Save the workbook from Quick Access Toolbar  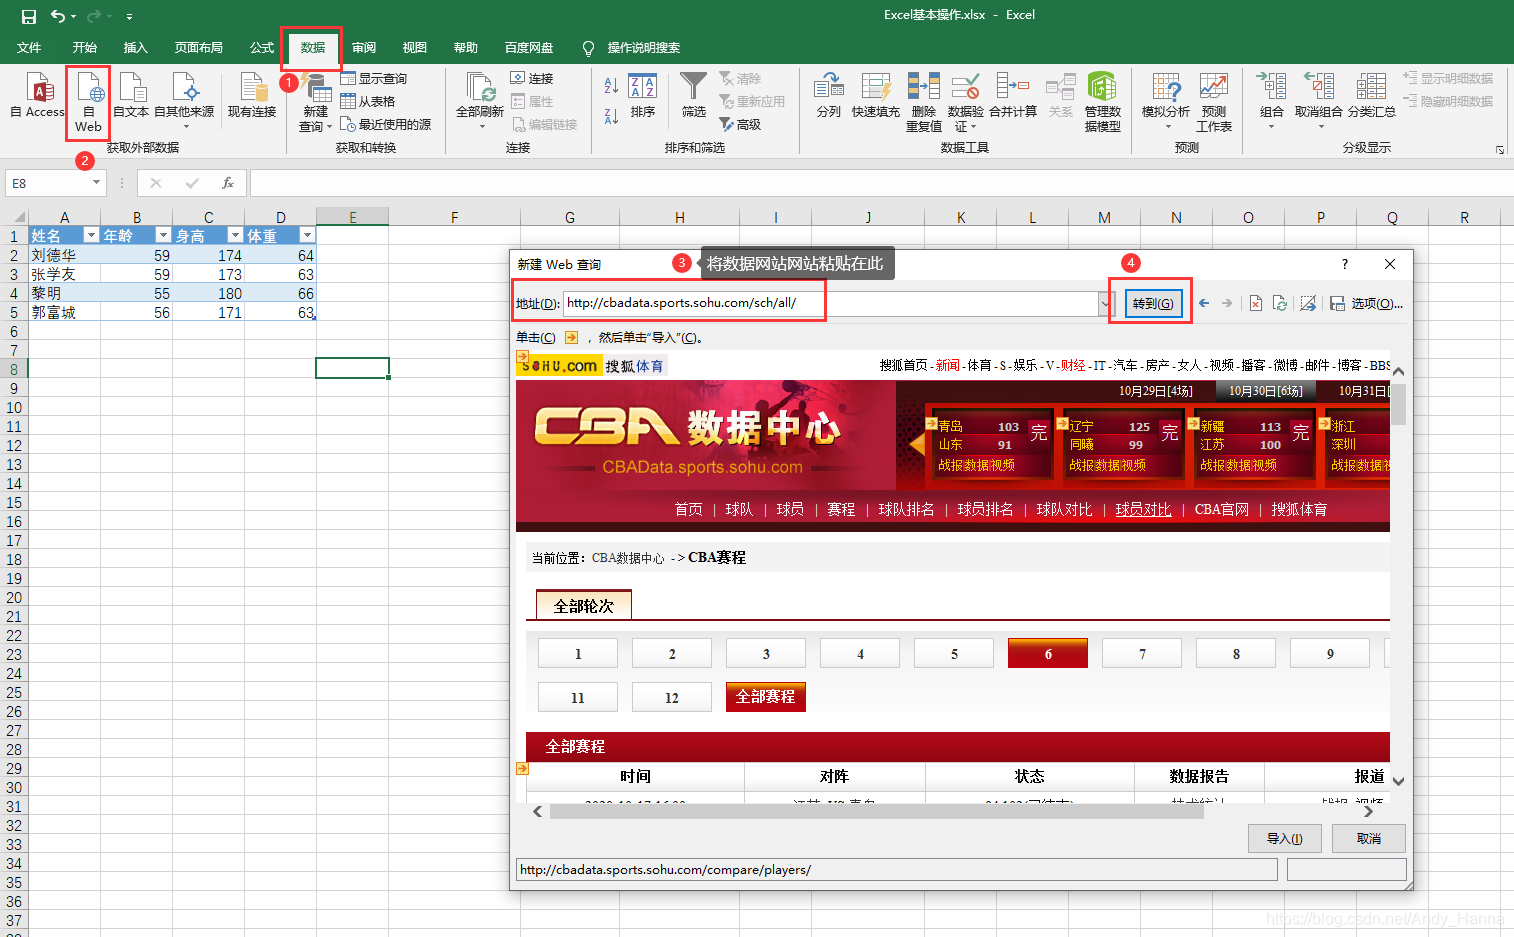pyautogui.click(x=29, y=16)
